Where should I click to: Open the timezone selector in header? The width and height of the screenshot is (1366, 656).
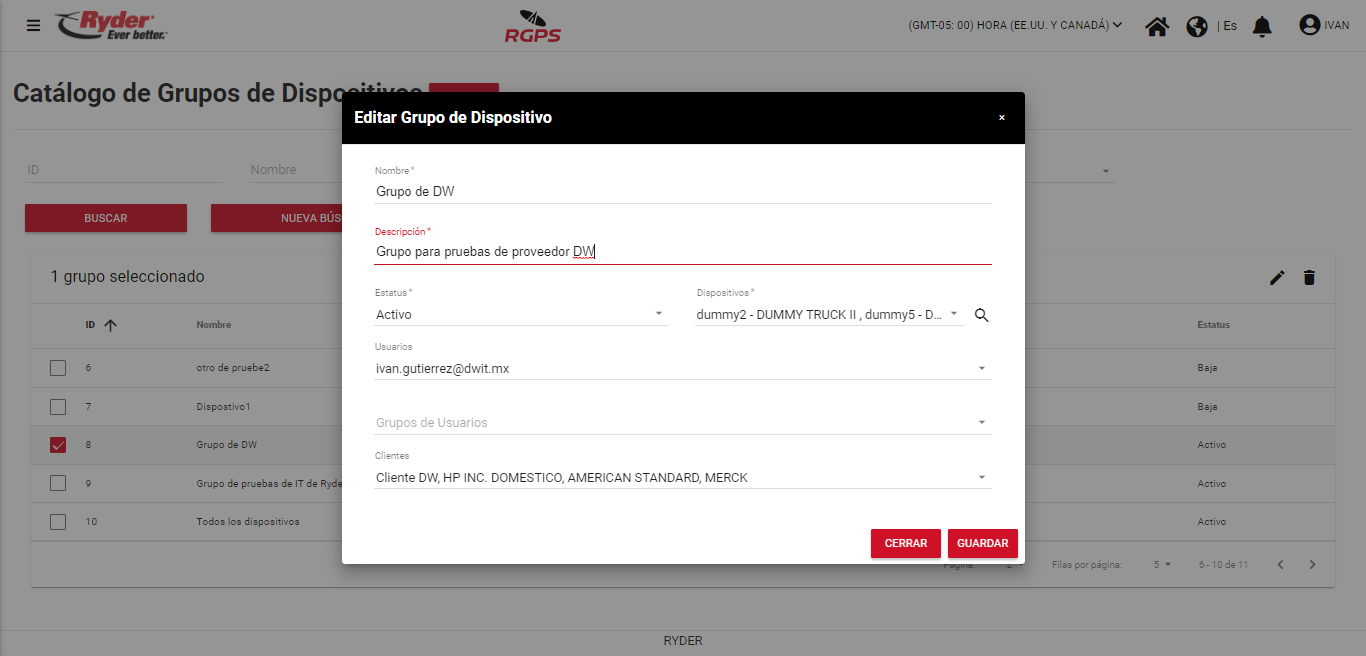tap(1014, 26)
